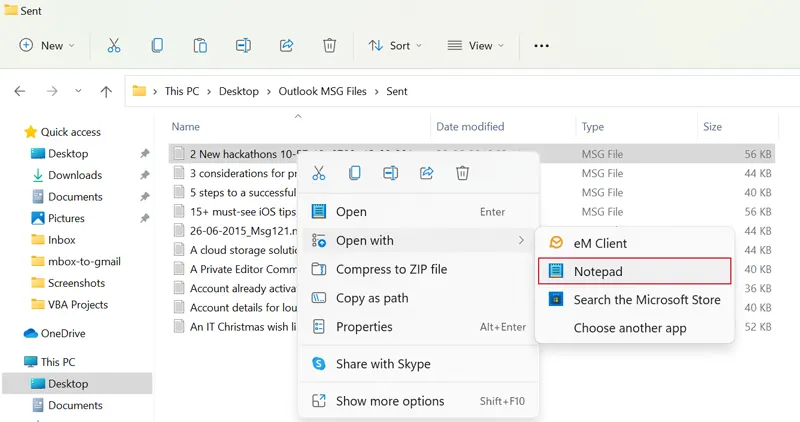Go up one folder with the up arrow
The width and height of the screenshot is (800, 422).
point(106,91)
